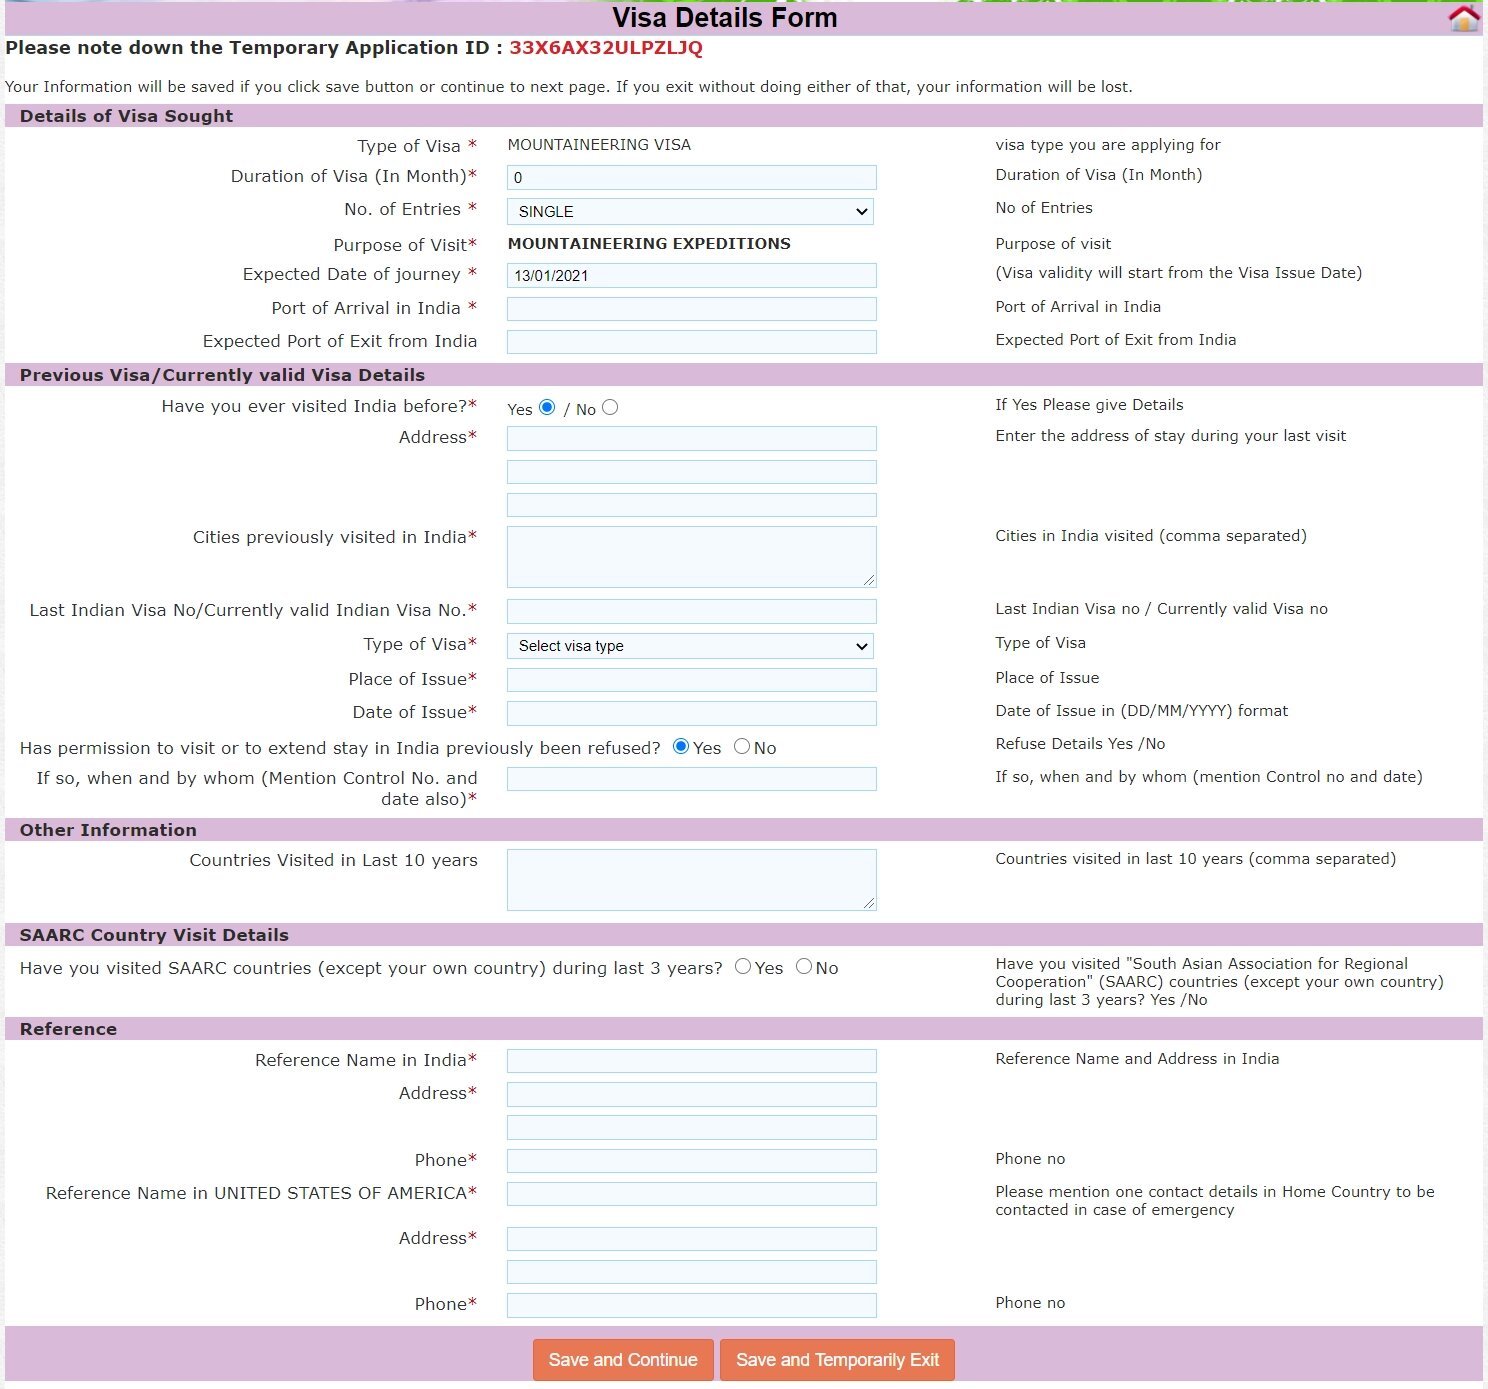Choose No for permission previously refused
This screenshot has height=1389, width=1488.
[742, 746]
